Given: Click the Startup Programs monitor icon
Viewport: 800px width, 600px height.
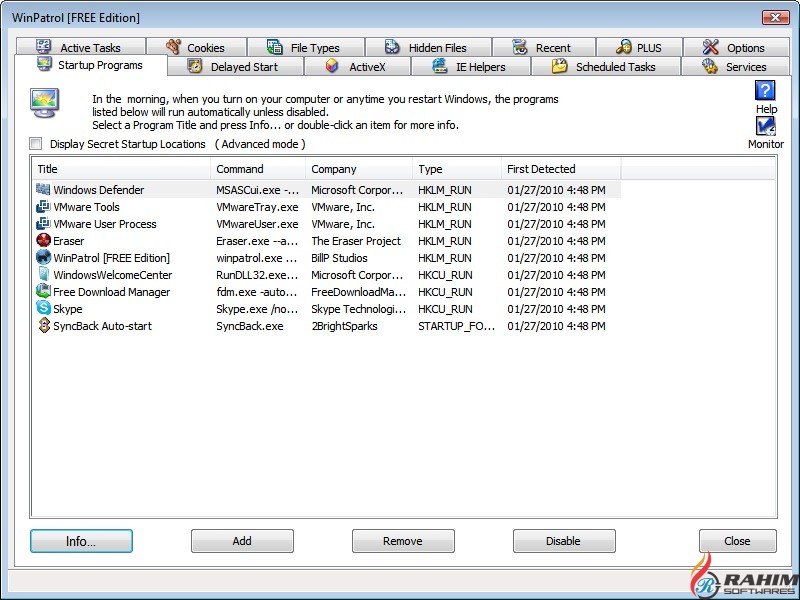Looking at the screenshot, I should pyautogui.click(x=44, y=64).
